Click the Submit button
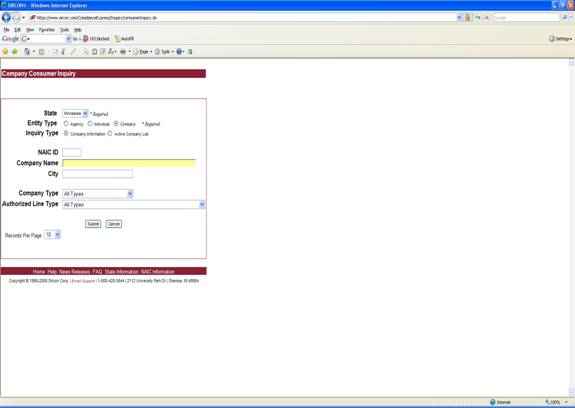The width and height of the screenshot is (575, 408). [93, 224]
